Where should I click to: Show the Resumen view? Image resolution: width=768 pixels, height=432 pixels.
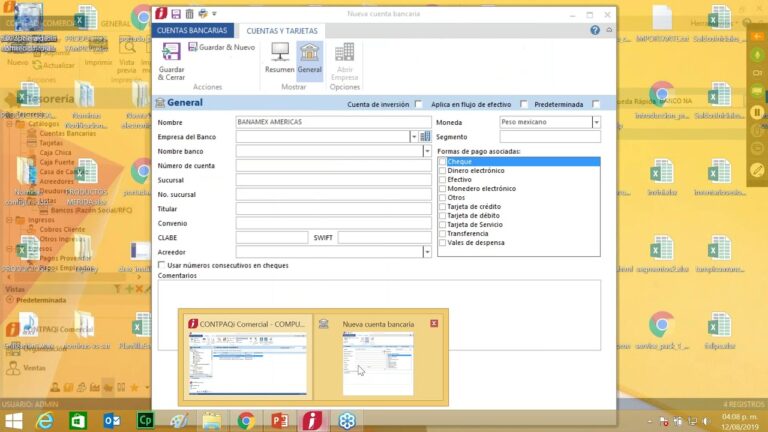(x=280, y=58)
